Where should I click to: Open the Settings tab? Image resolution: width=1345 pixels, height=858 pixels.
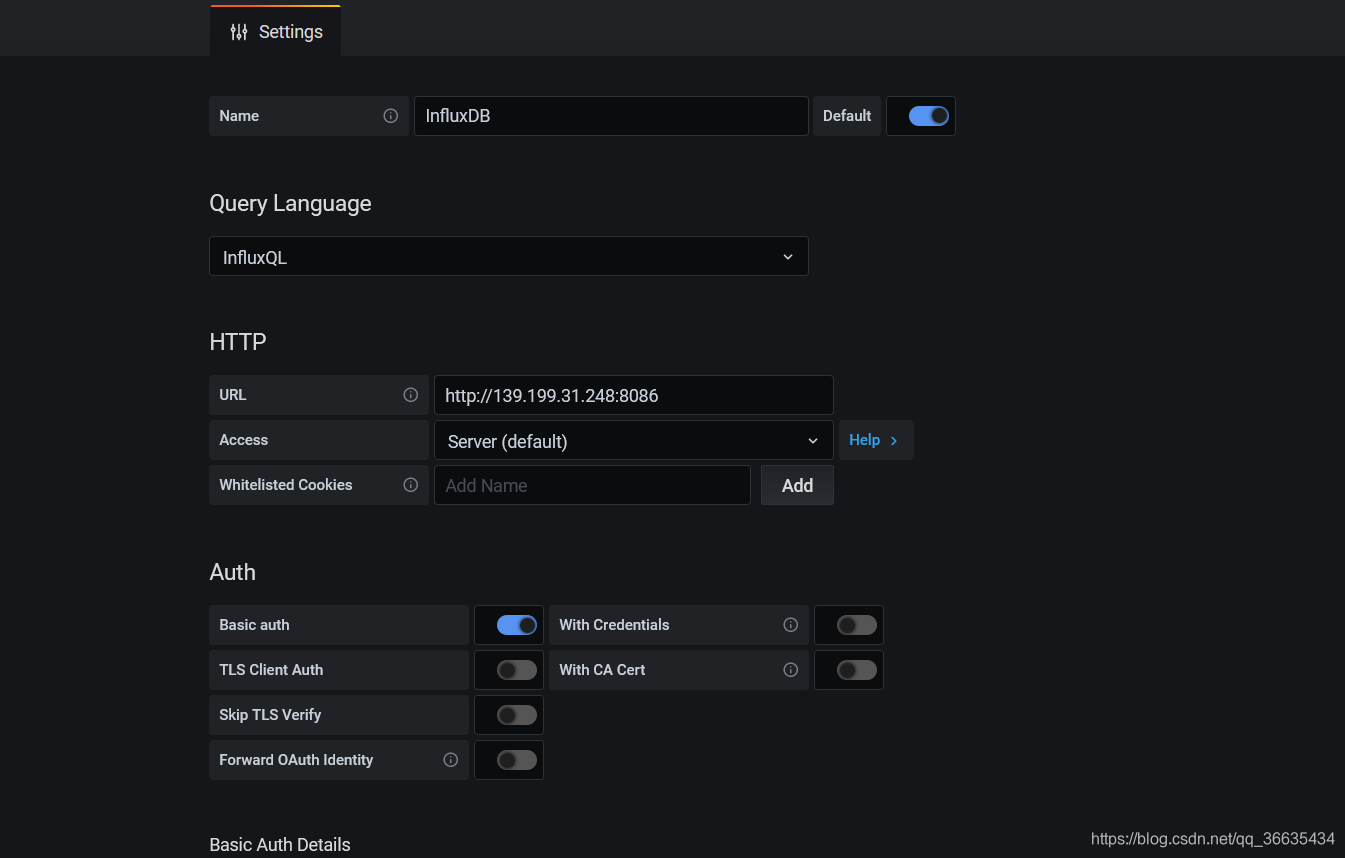[275, 31]
